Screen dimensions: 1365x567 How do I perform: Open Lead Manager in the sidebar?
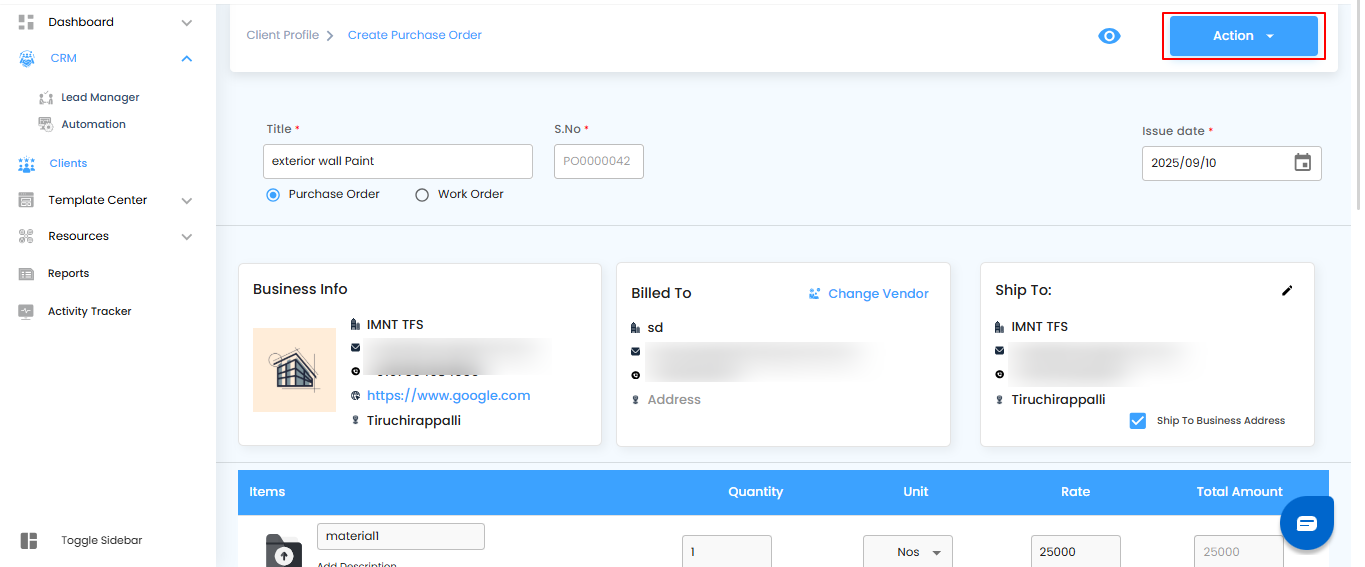(x=100, y=98)
